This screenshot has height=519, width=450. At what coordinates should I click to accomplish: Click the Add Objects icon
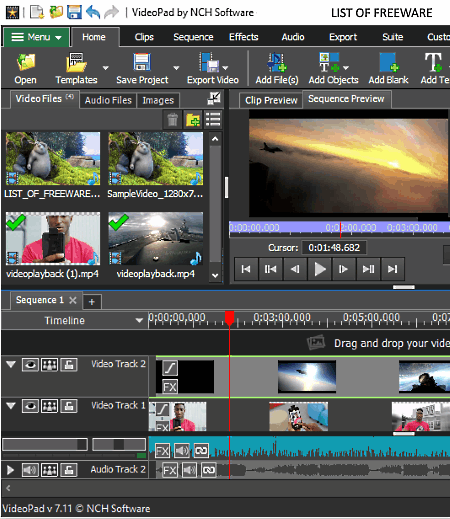click(x=329, y=62)
